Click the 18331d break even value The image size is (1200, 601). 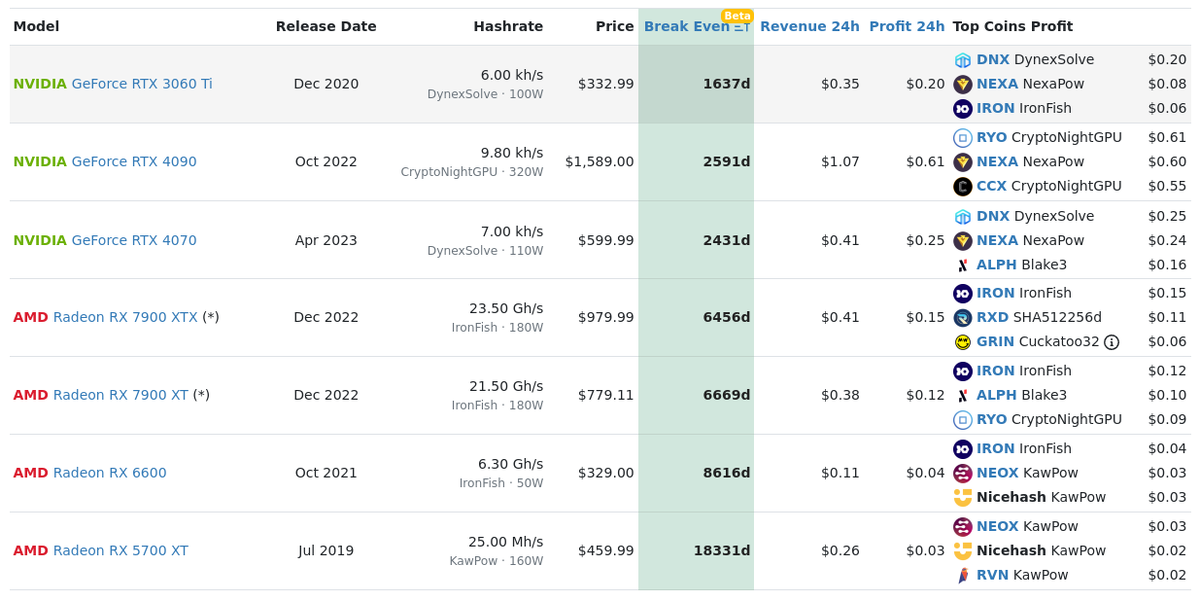click(722, 551)
